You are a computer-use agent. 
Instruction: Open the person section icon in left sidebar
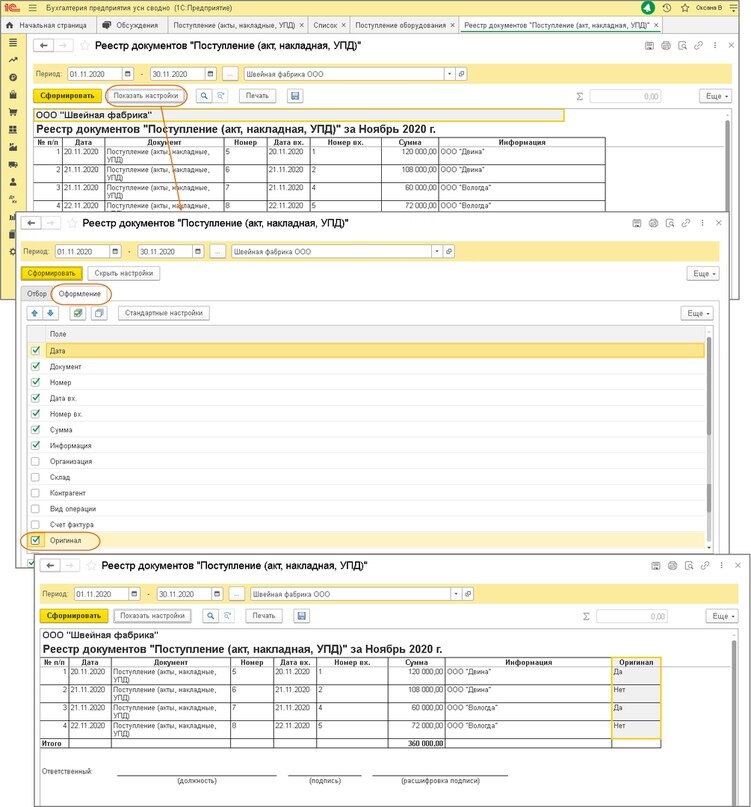pyautogui.click(x=13, y=182)
